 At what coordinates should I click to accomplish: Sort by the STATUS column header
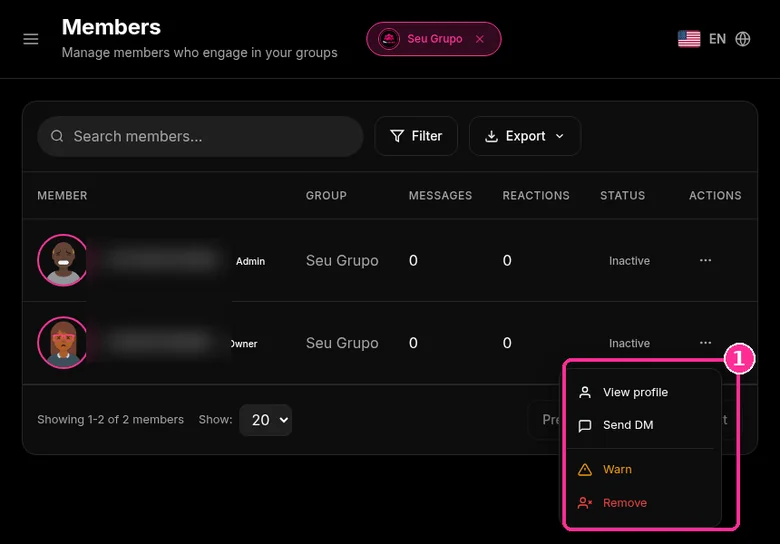pyautogui.click(x=622, y=195)
